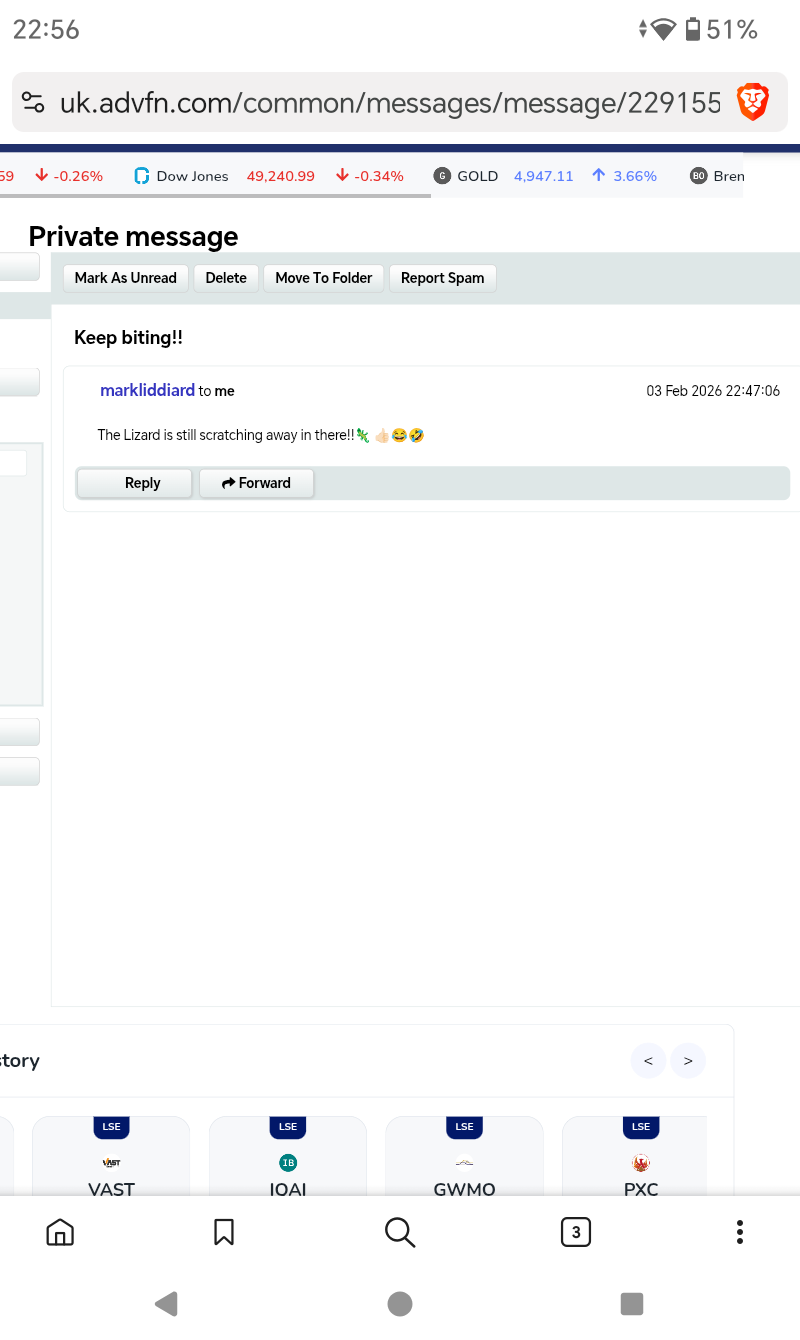Open the IOAI stock card
The height and width of the screenshot is (1340, 800).
point(288,1156)
